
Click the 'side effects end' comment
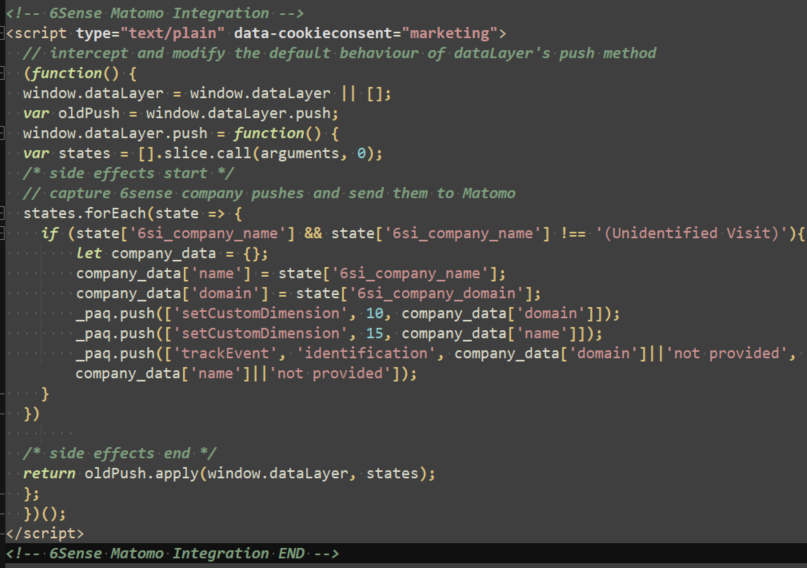(119, 453)
